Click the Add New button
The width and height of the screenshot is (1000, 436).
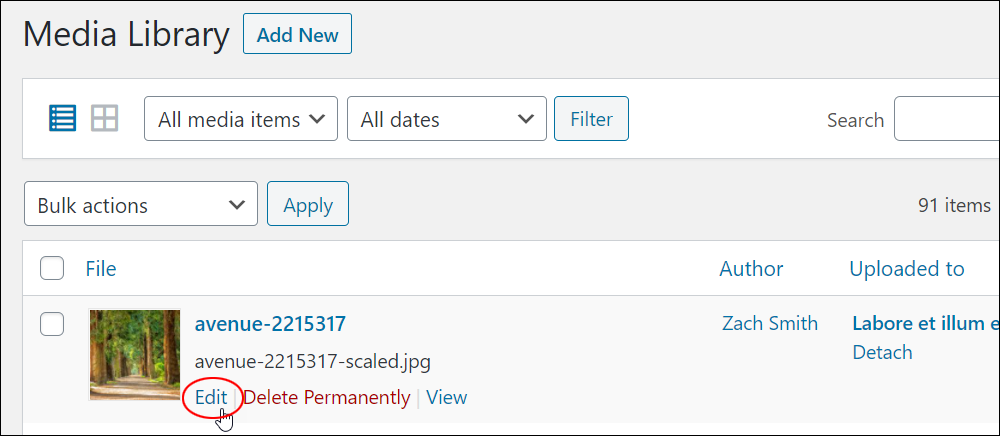tap(297, 34)
